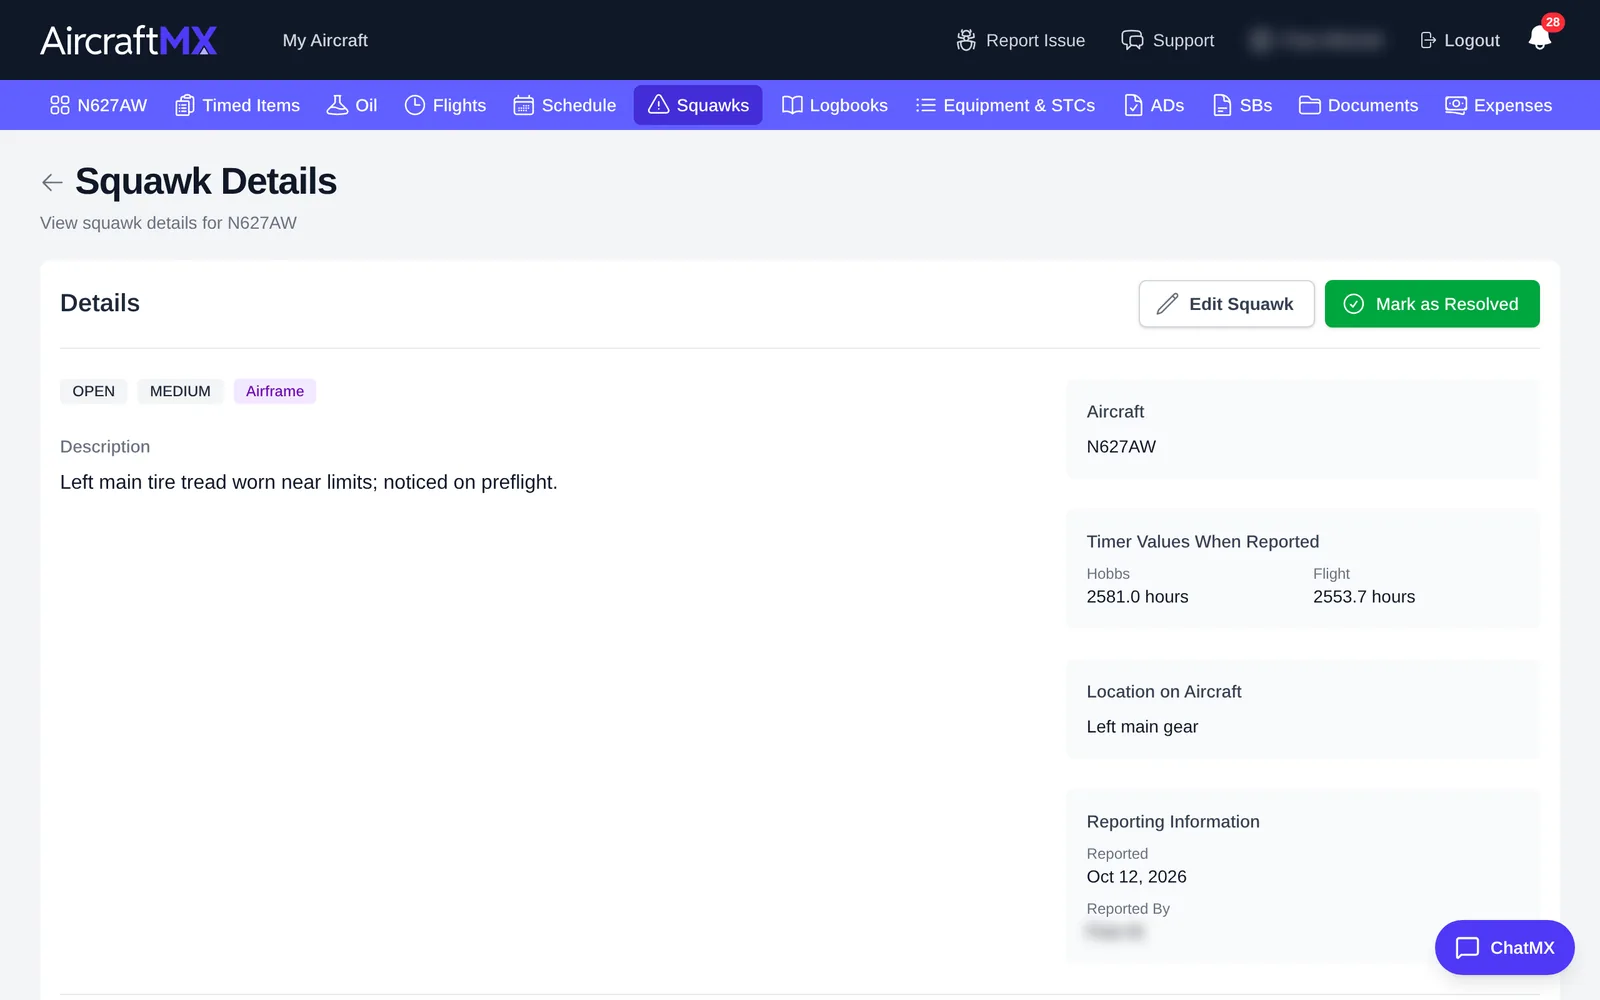Click the Logbooks open book icon
This screenshot has height=1000, width=1600.
coord(792,105)
